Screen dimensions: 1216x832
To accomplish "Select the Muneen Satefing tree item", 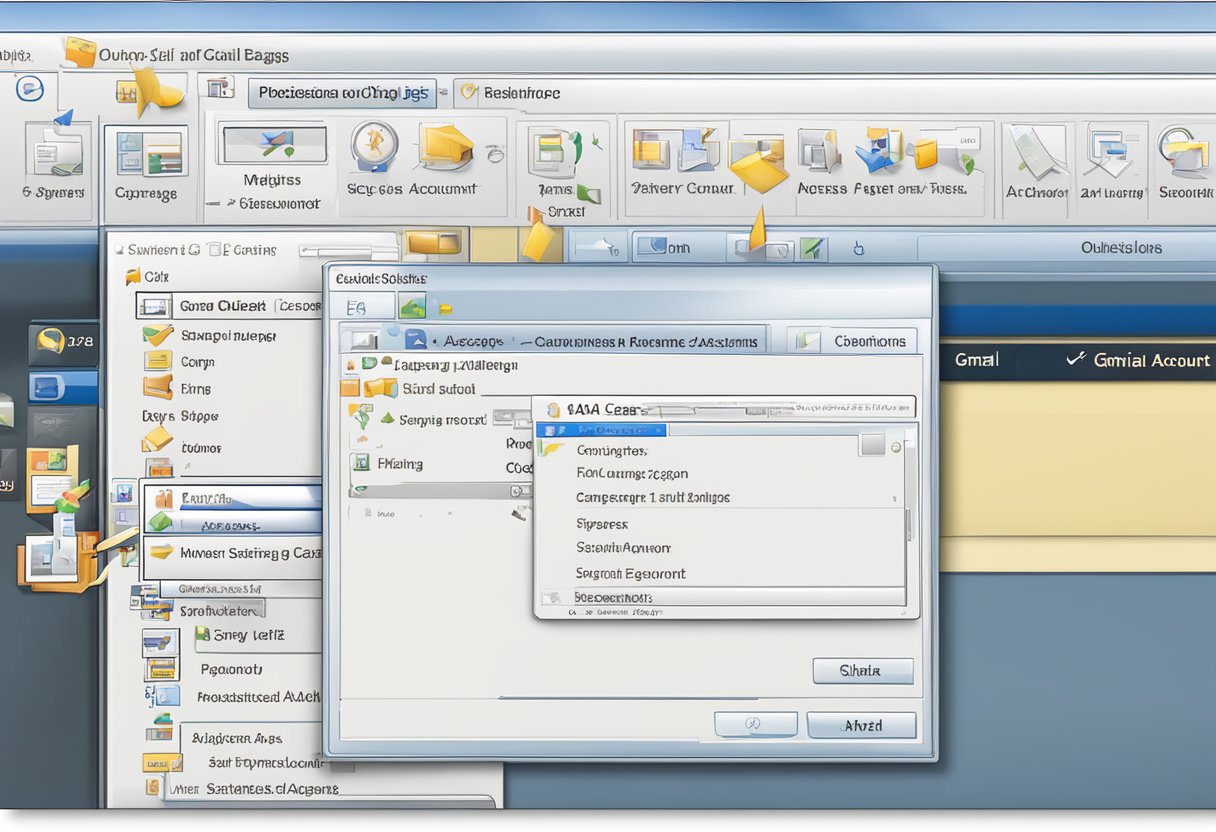I will point(232,552).
